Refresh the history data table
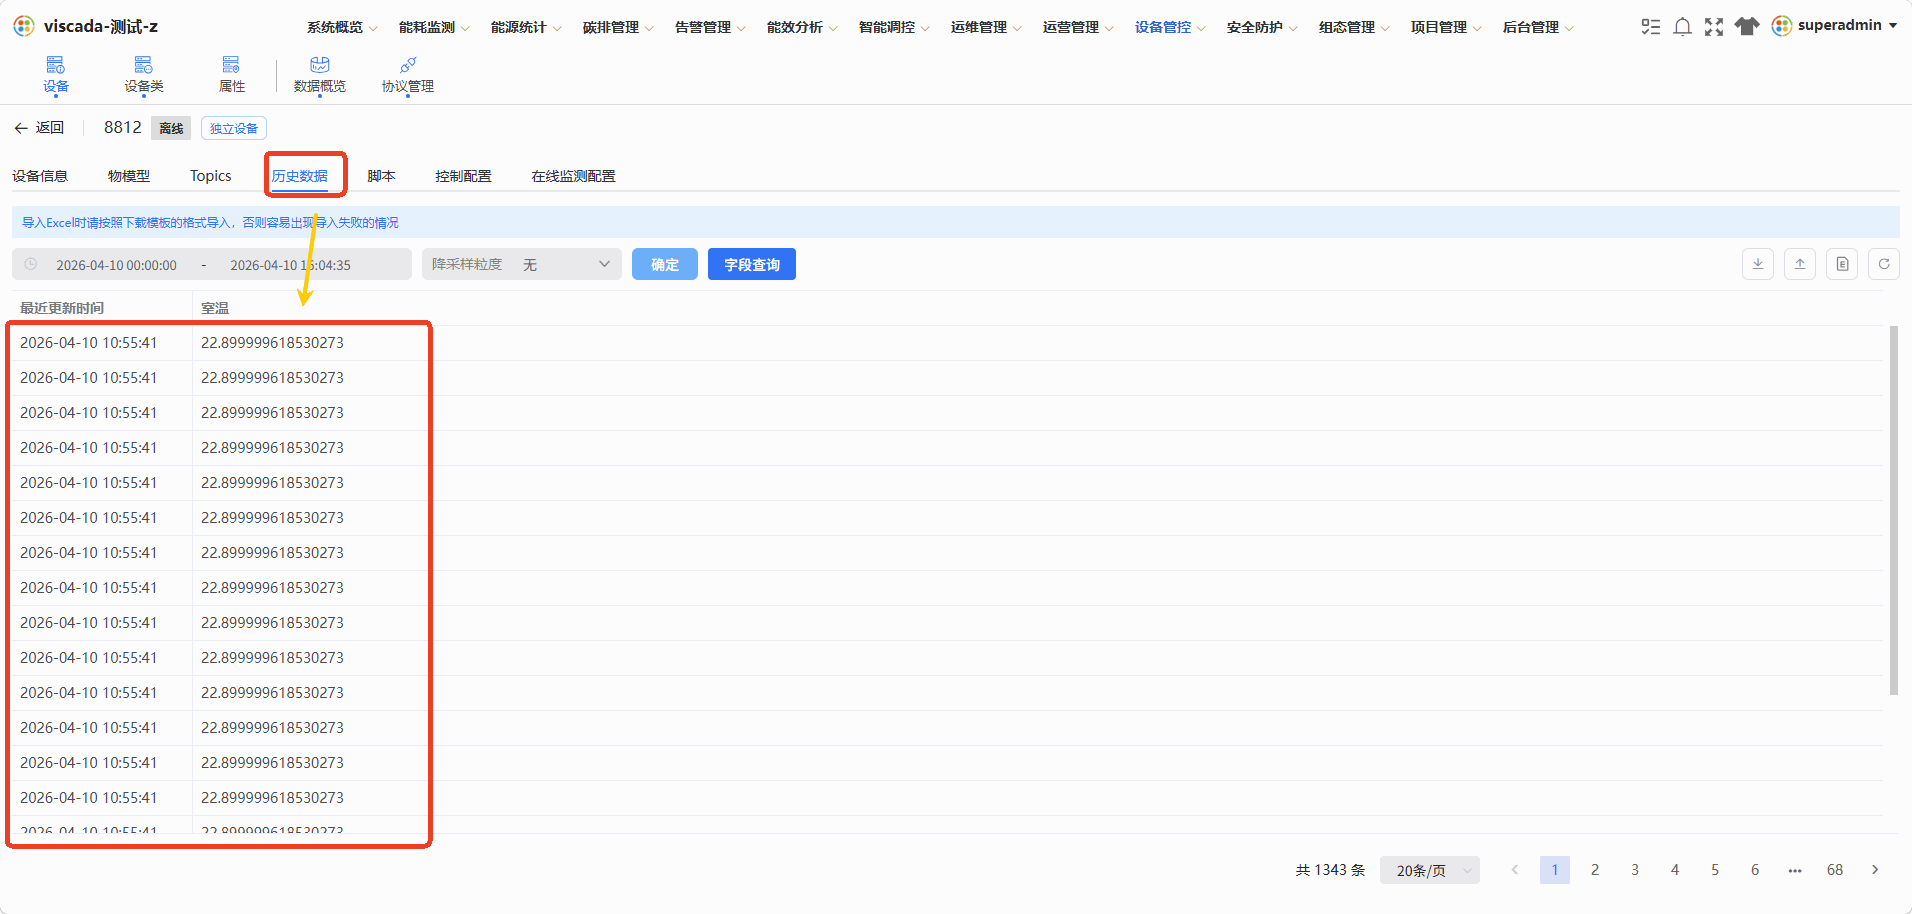This screenshot has height=914, width=1912. (x=1884, y=264)
